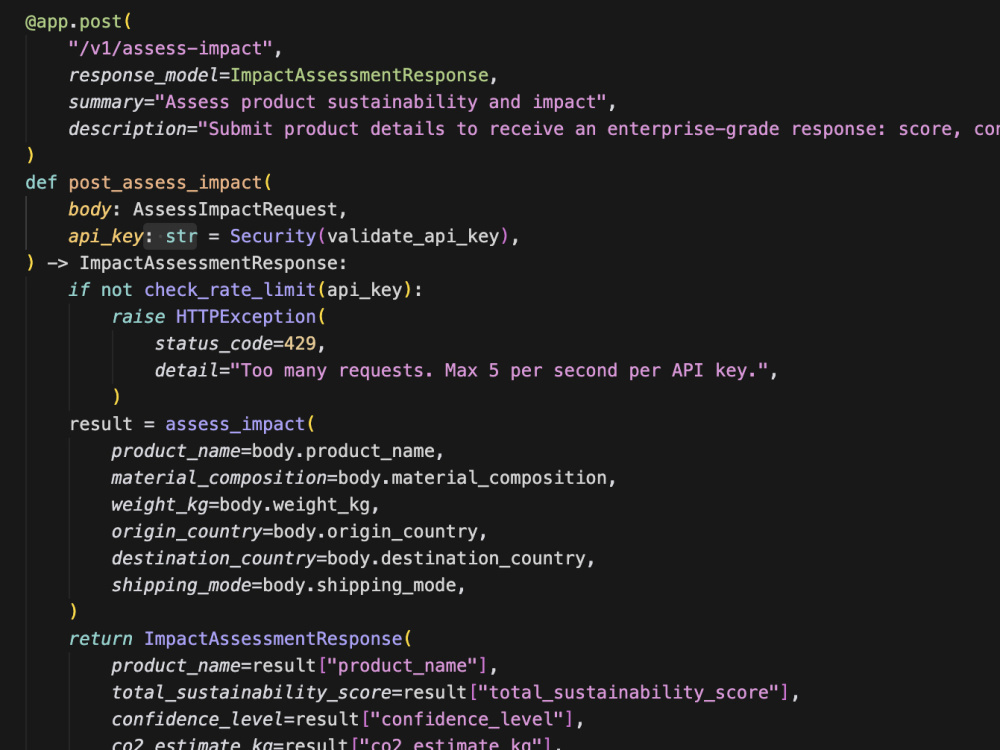Click ImpactAssessmentResponse in the response_model argument
This screenshot has width=1000, height=750.
pos(359,75)
